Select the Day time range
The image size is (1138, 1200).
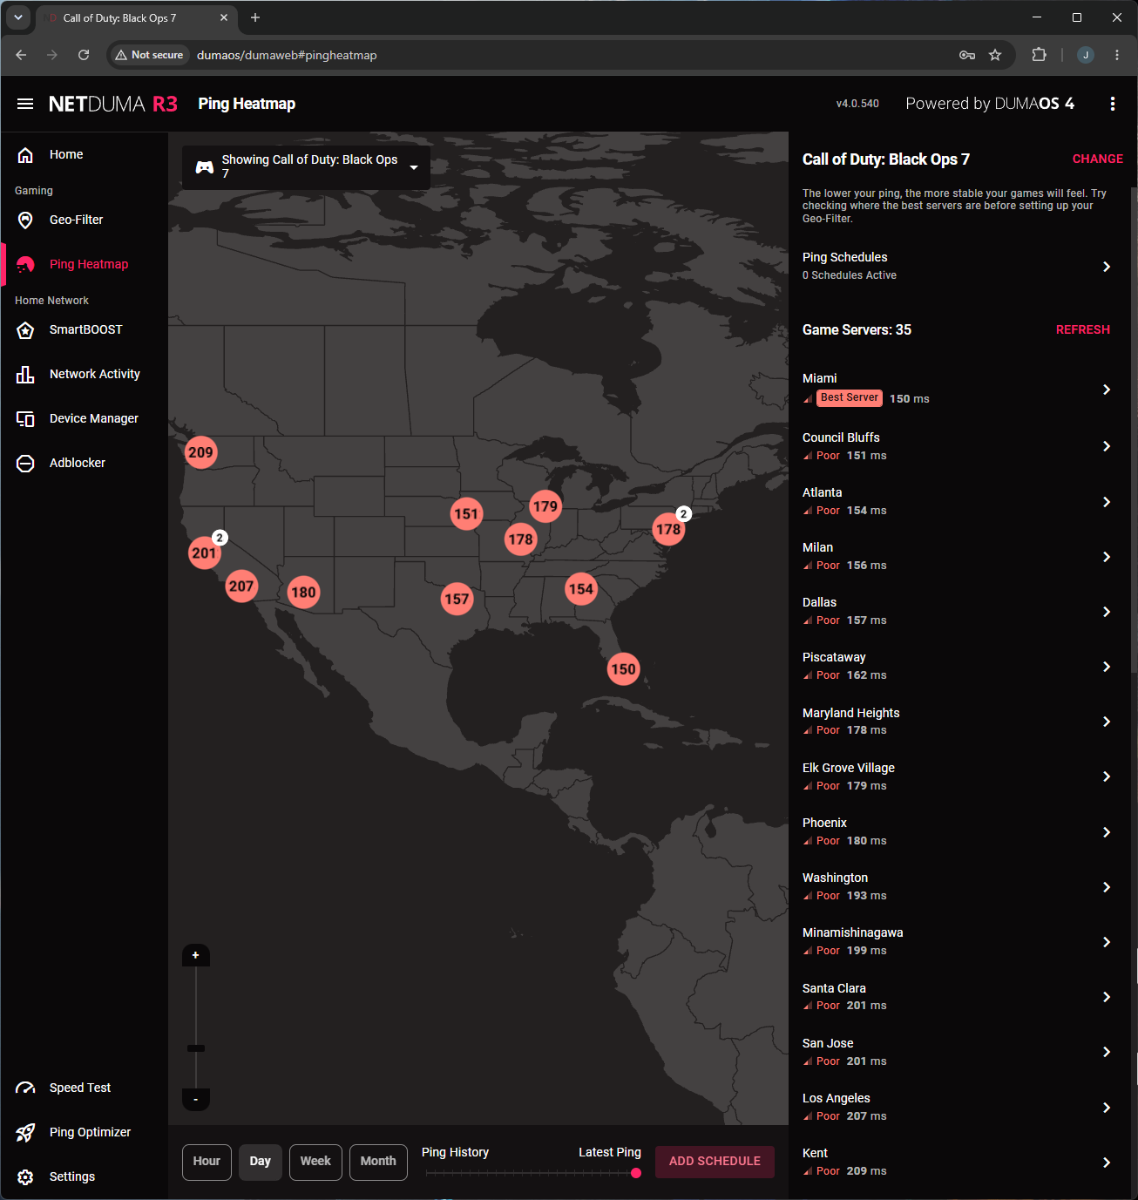[260, 1162]
